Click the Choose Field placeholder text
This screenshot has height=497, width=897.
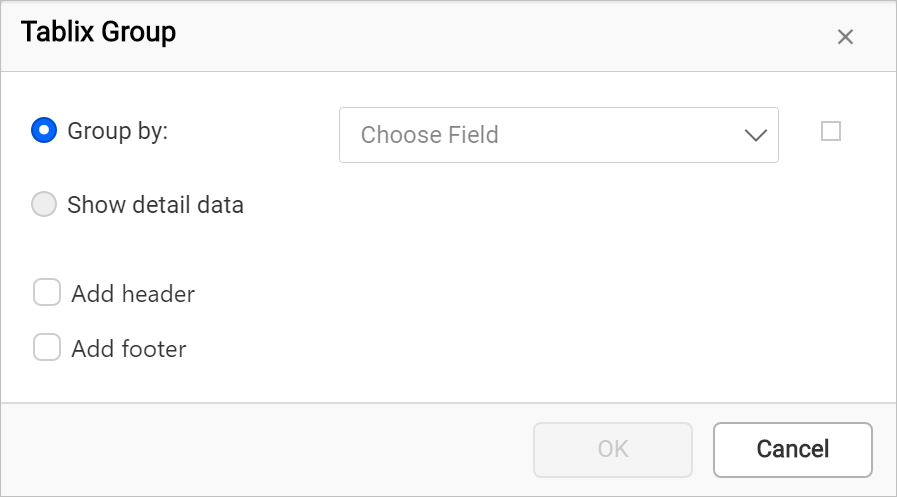[430, 135]
